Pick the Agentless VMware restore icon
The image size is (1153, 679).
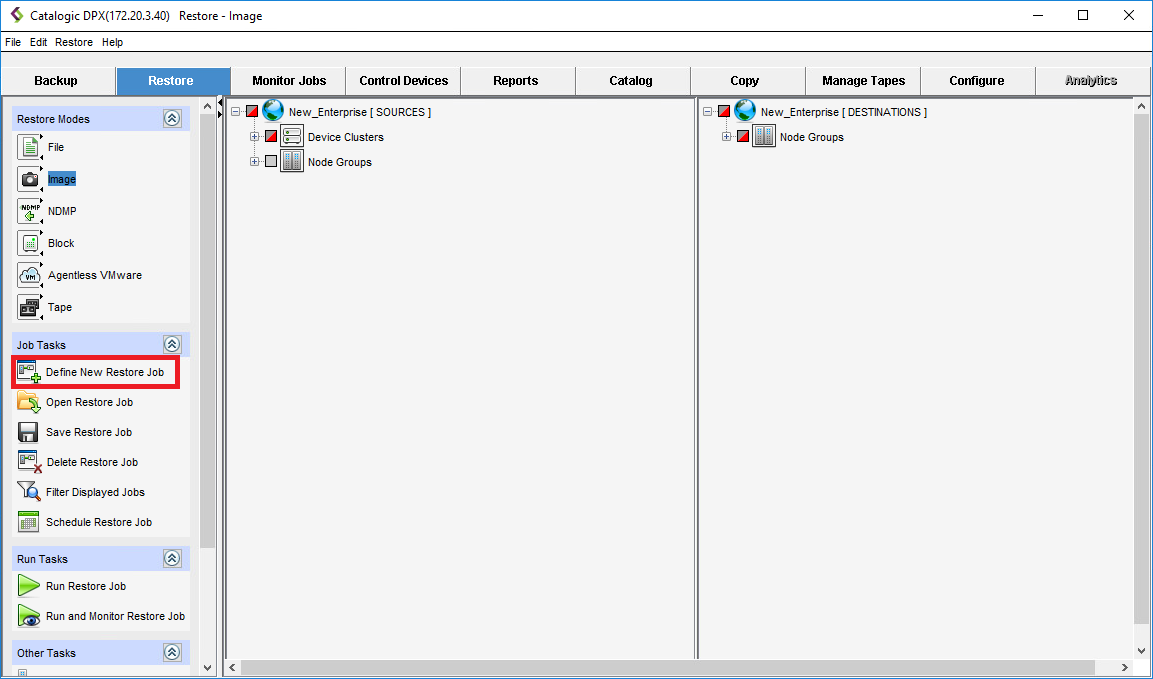29,275
